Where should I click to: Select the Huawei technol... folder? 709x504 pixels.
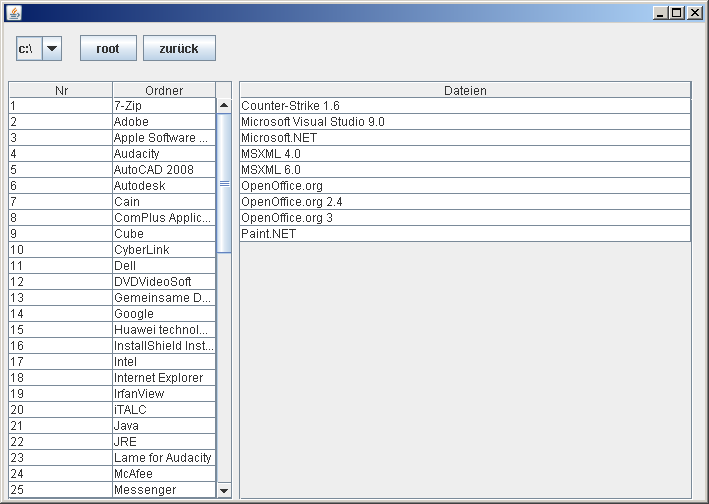pos(164,330)
